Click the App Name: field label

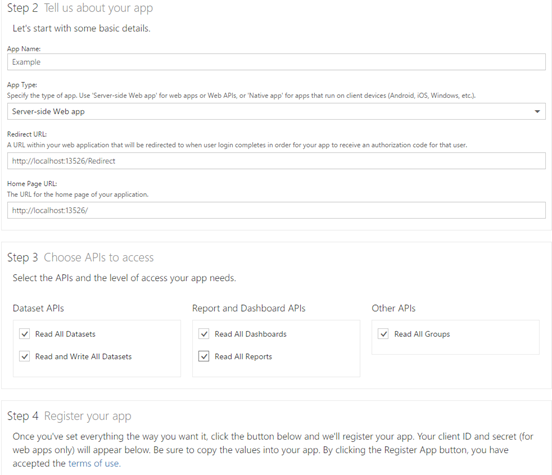point(24,49)
